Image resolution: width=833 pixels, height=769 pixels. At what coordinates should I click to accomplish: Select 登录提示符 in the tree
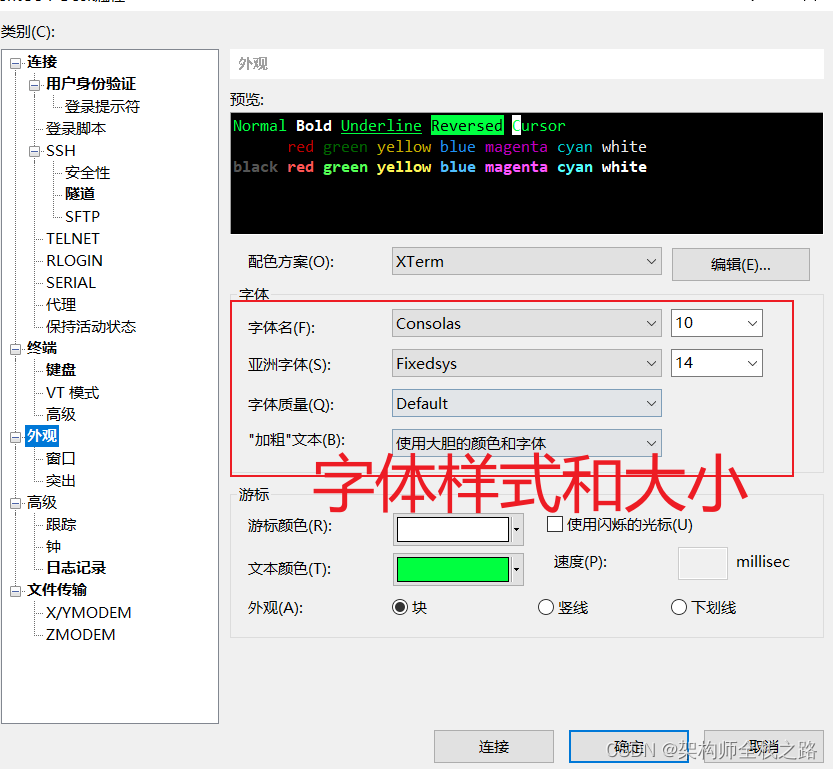(x=102, y=107)
